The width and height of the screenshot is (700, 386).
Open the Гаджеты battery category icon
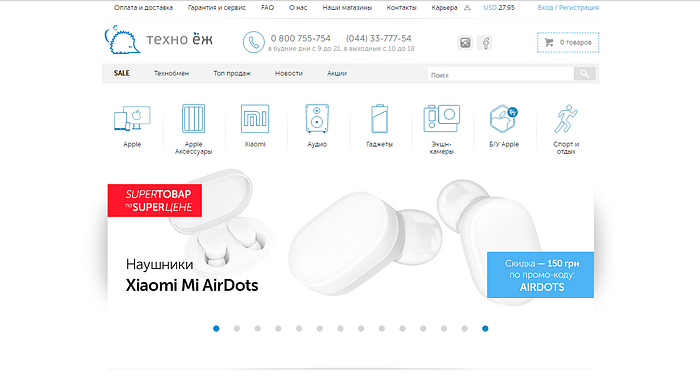[x=379, y=119]
